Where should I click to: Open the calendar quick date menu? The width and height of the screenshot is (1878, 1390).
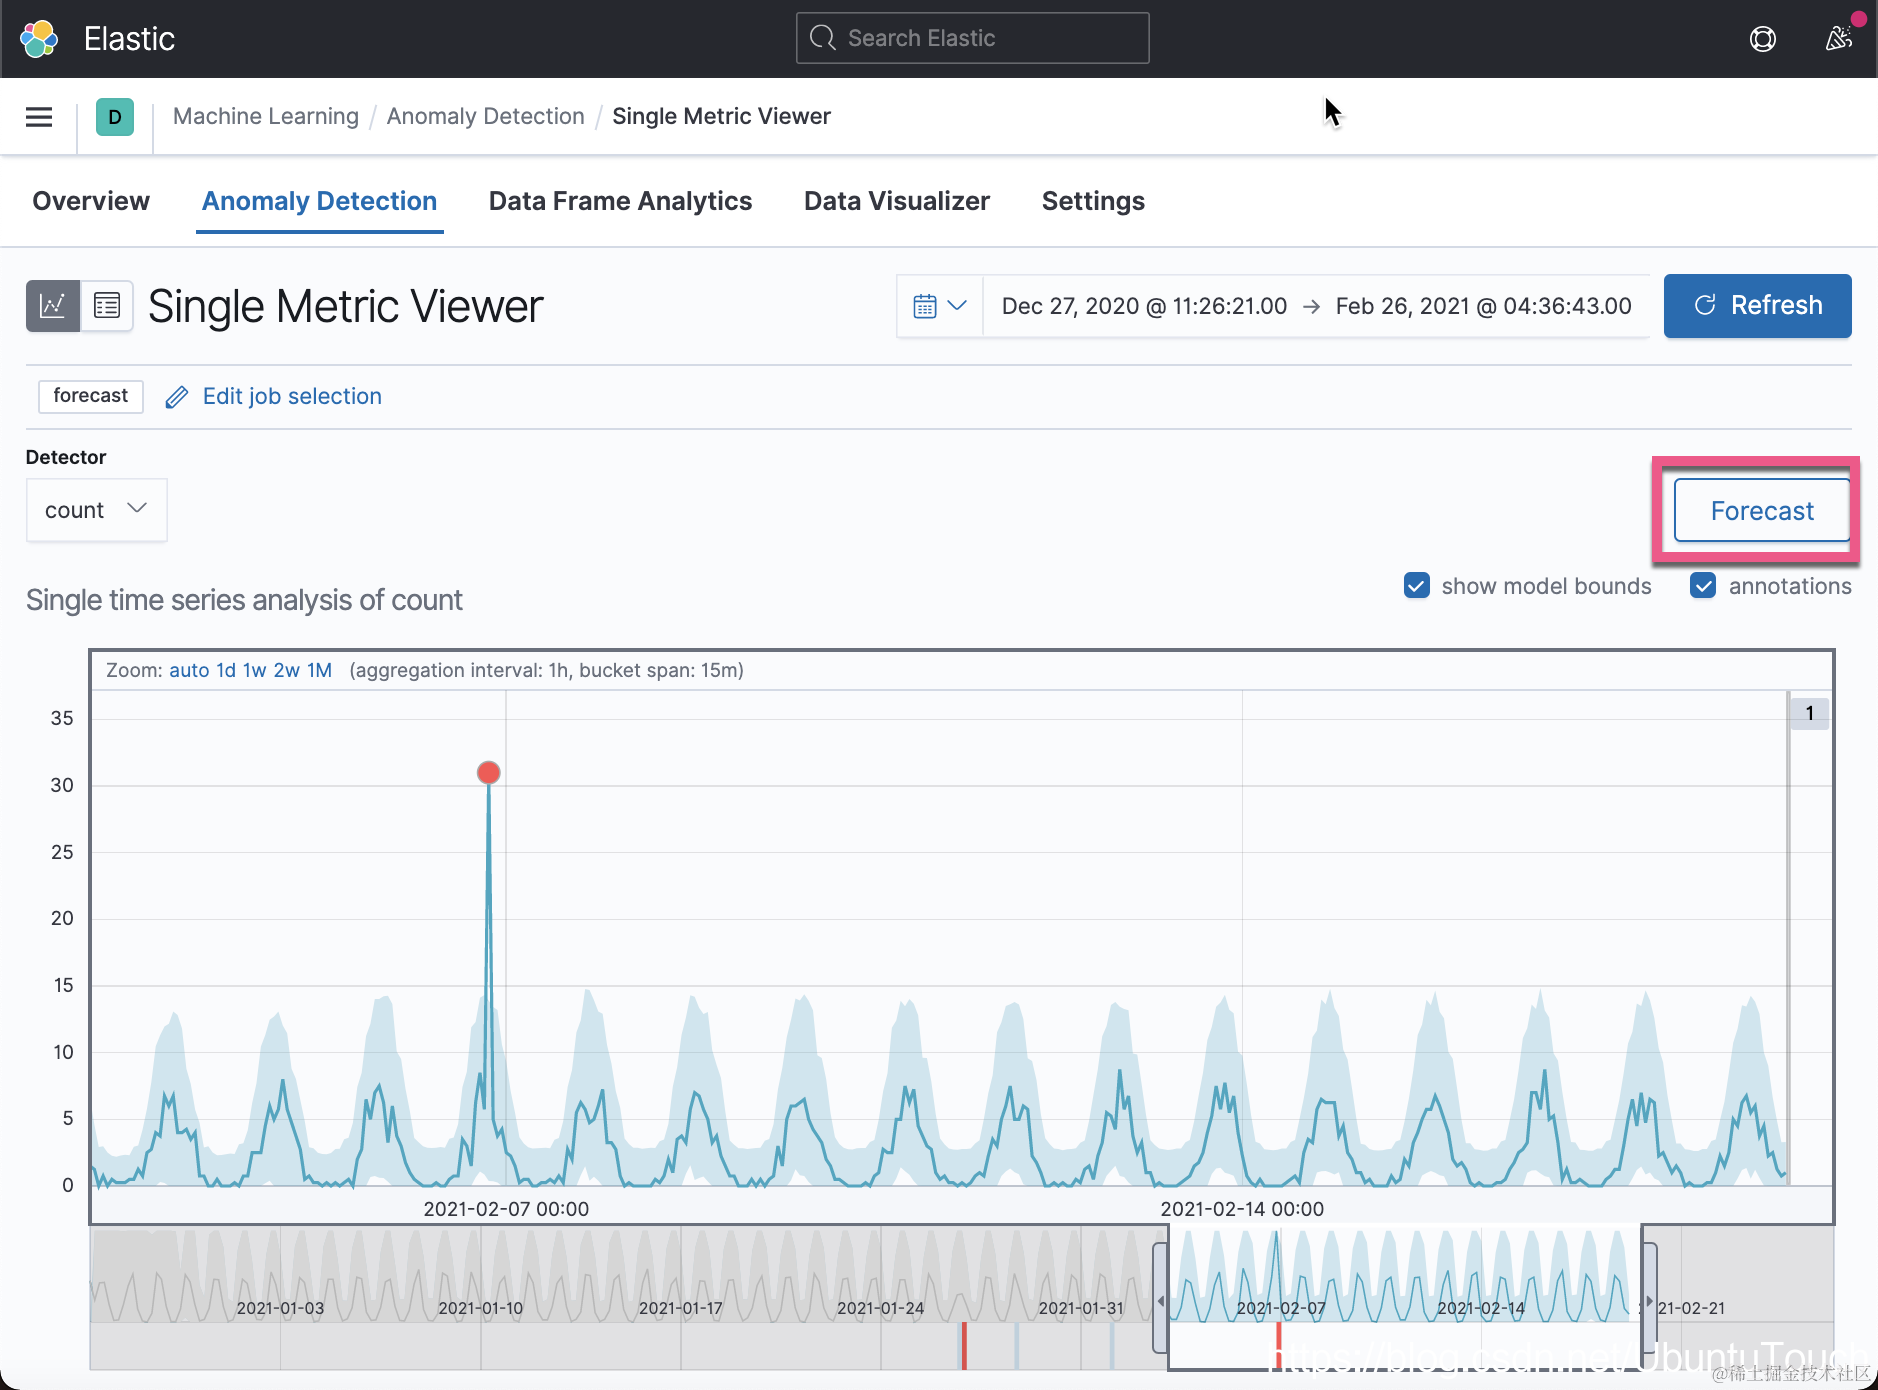[940, 306]
